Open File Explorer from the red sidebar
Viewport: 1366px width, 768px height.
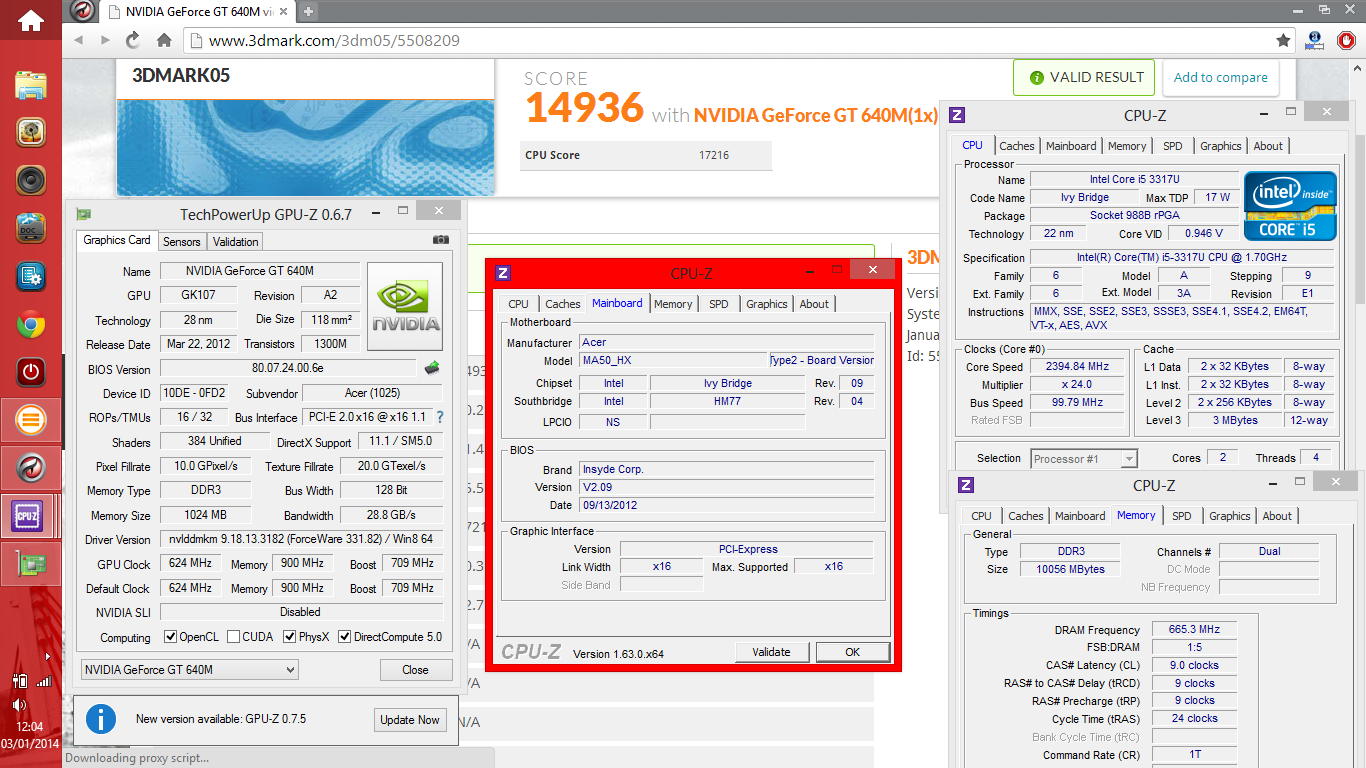pyautogui.click(x=31, y=84)
